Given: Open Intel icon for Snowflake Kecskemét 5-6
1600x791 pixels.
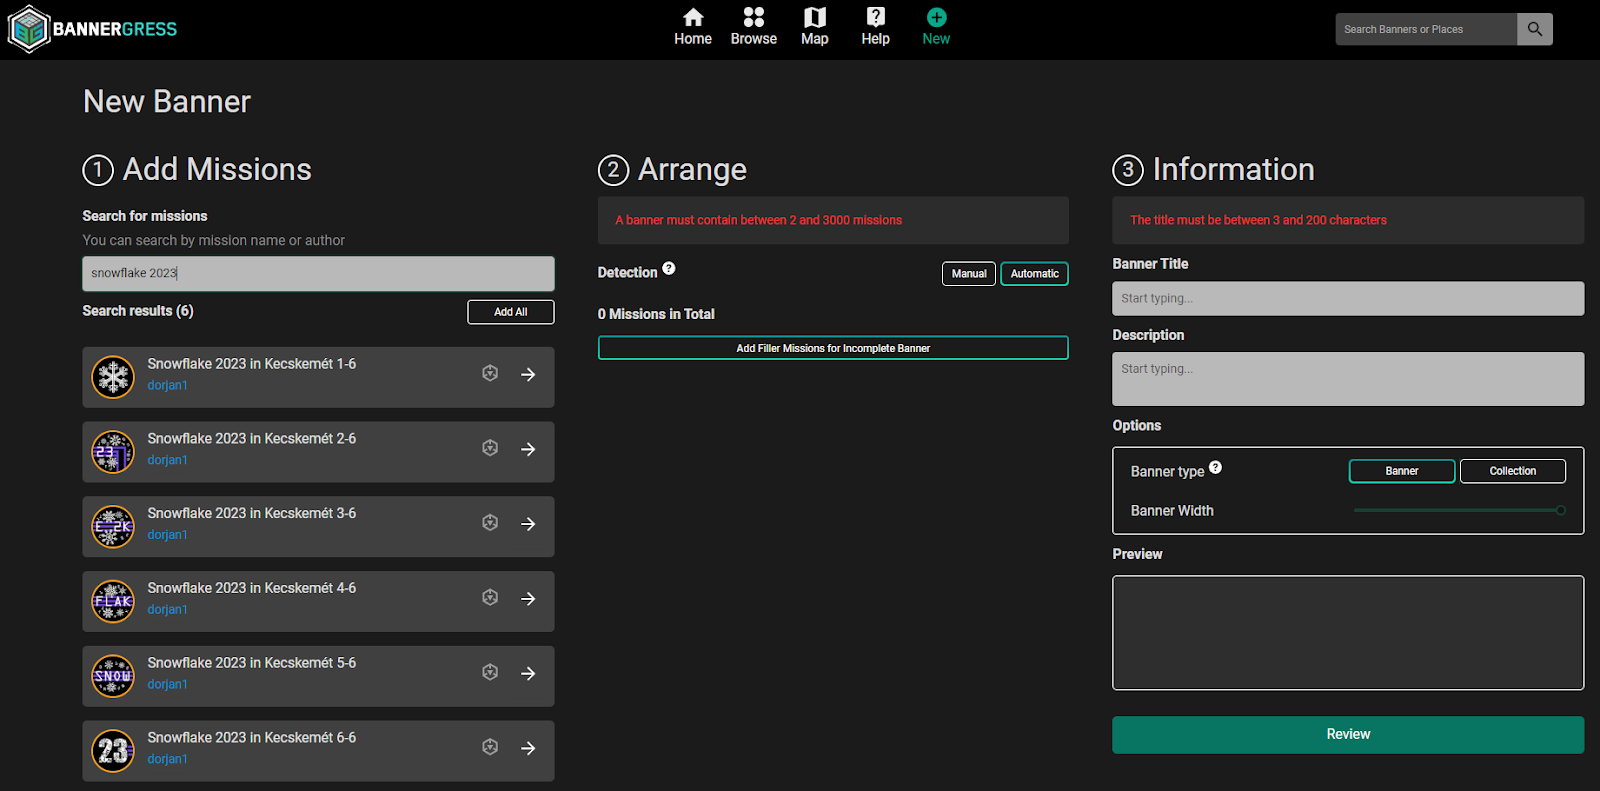Looking at the screenshot, I should [490, 672].
